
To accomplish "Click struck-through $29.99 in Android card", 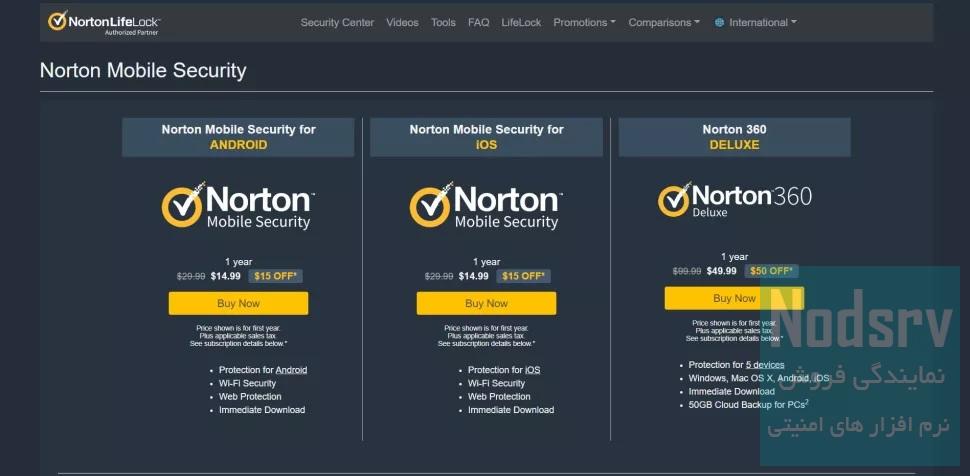I will coord(191,276).
